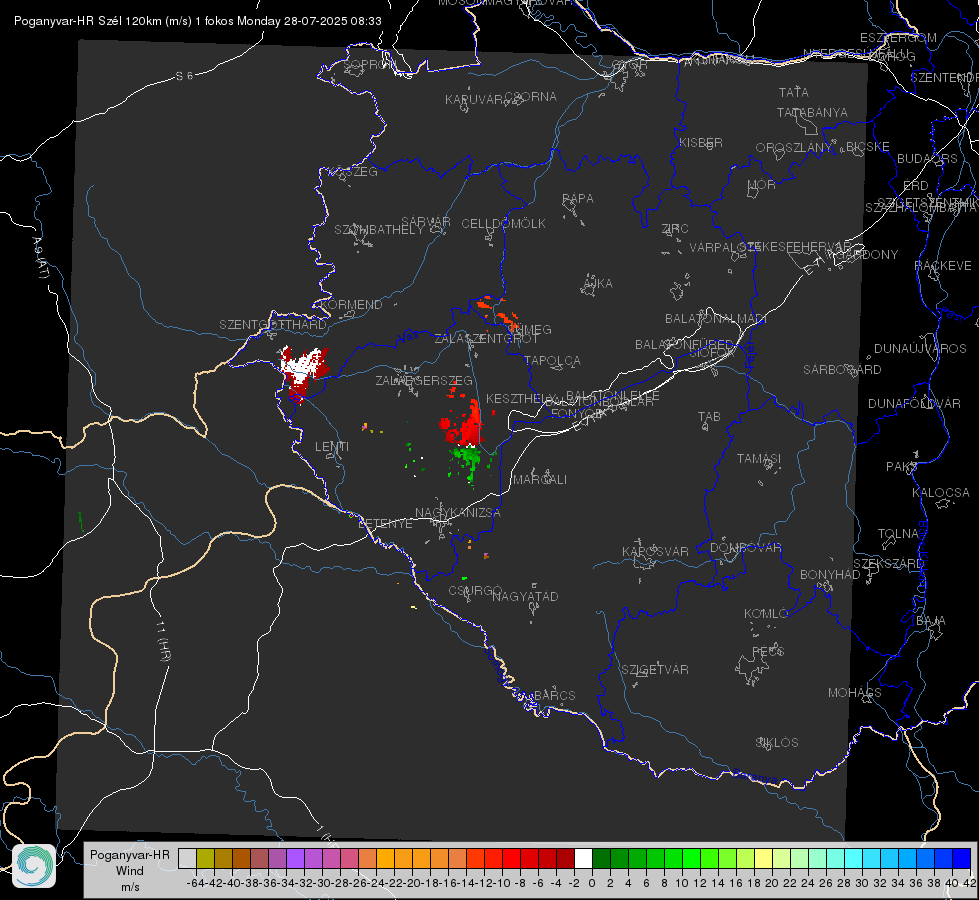Select the ZALAEGERSZEG label
This screenshot has width=979, height=900.
click(x=424, y=380)
